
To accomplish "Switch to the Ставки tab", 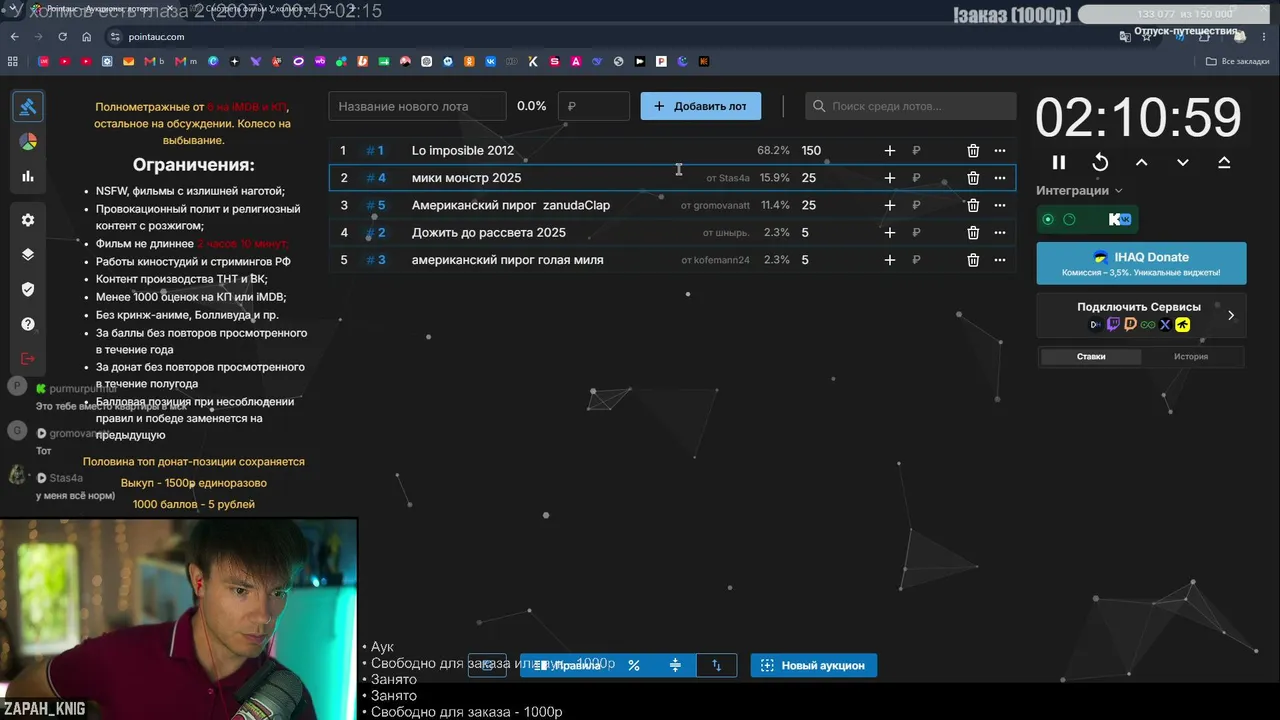I will click(x=1091, y=357).
